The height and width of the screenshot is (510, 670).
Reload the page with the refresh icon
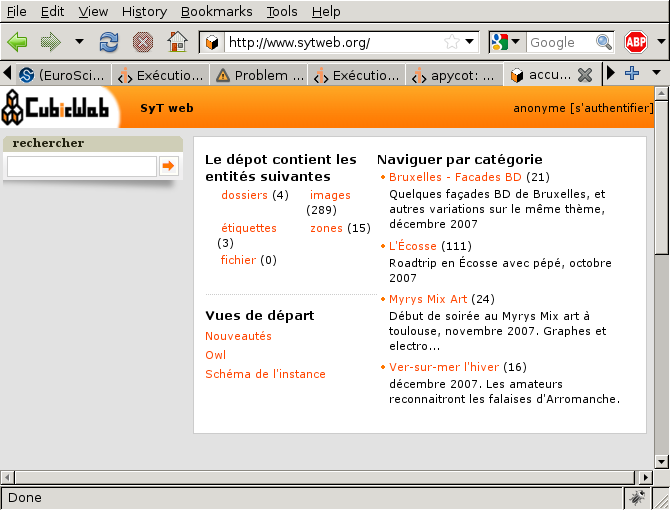point(109,42)
